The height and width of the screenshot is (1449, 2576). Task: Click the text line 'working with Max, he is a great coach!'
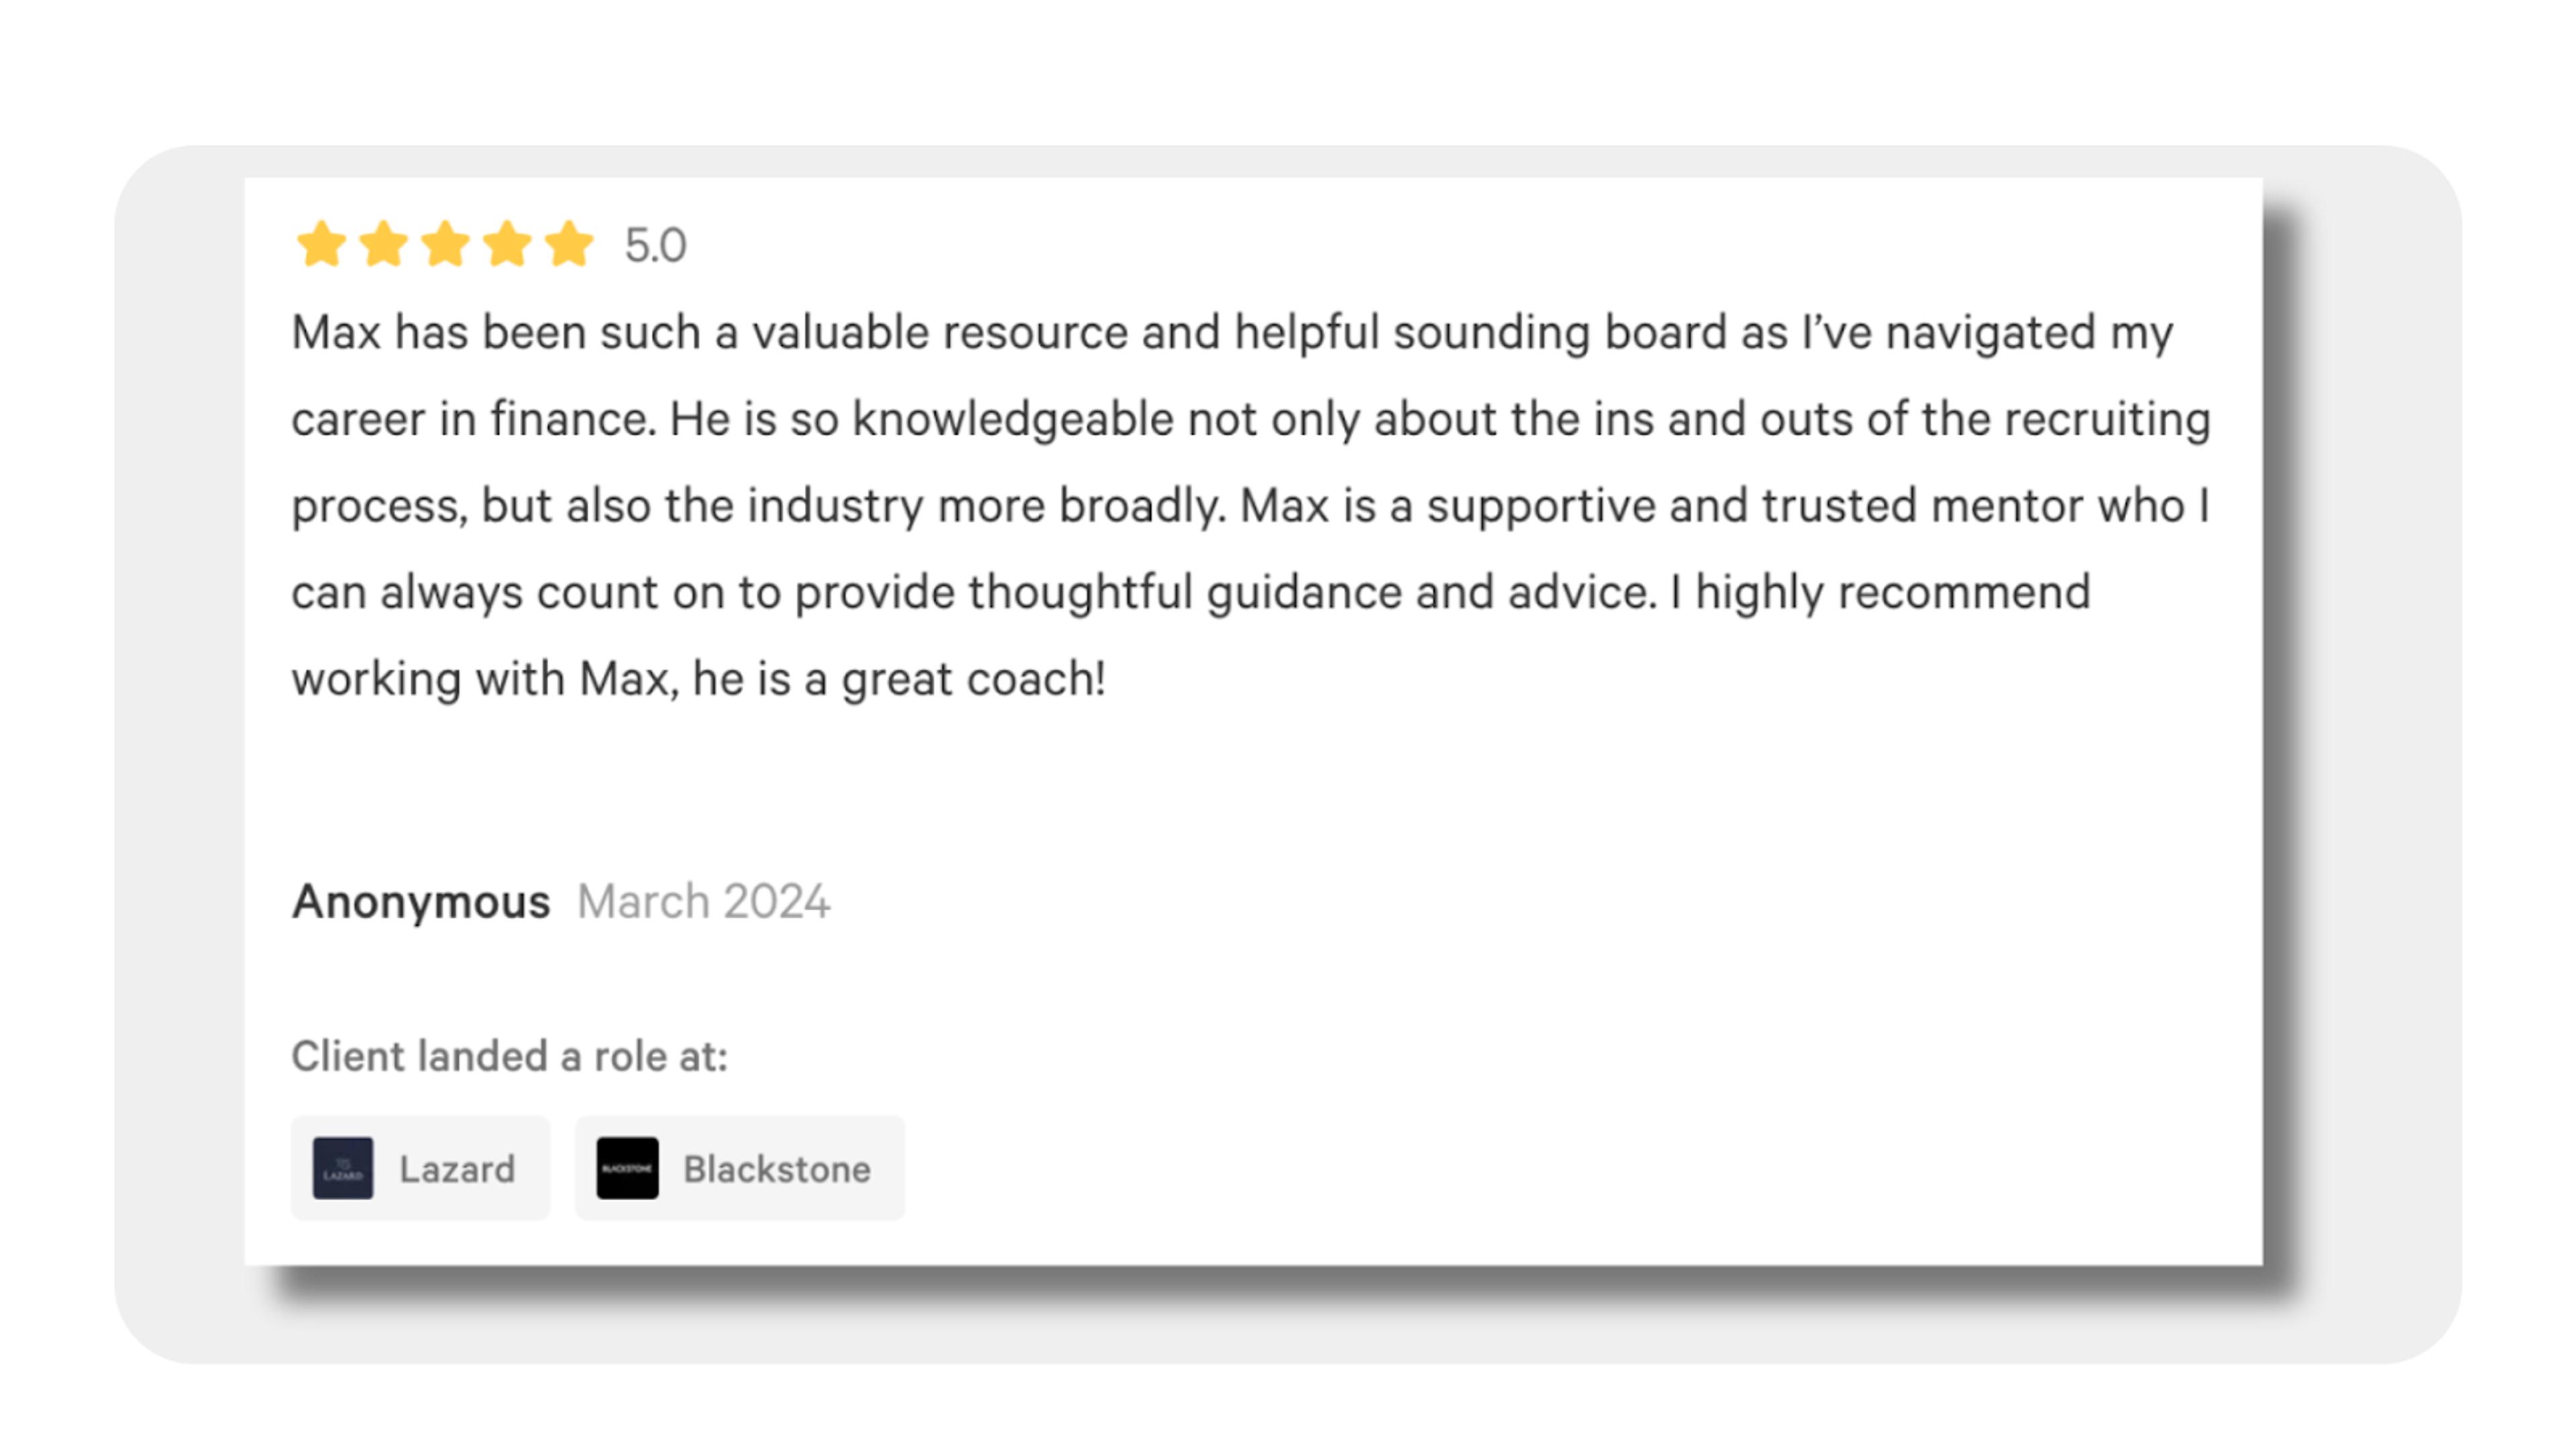pos(698,680)
